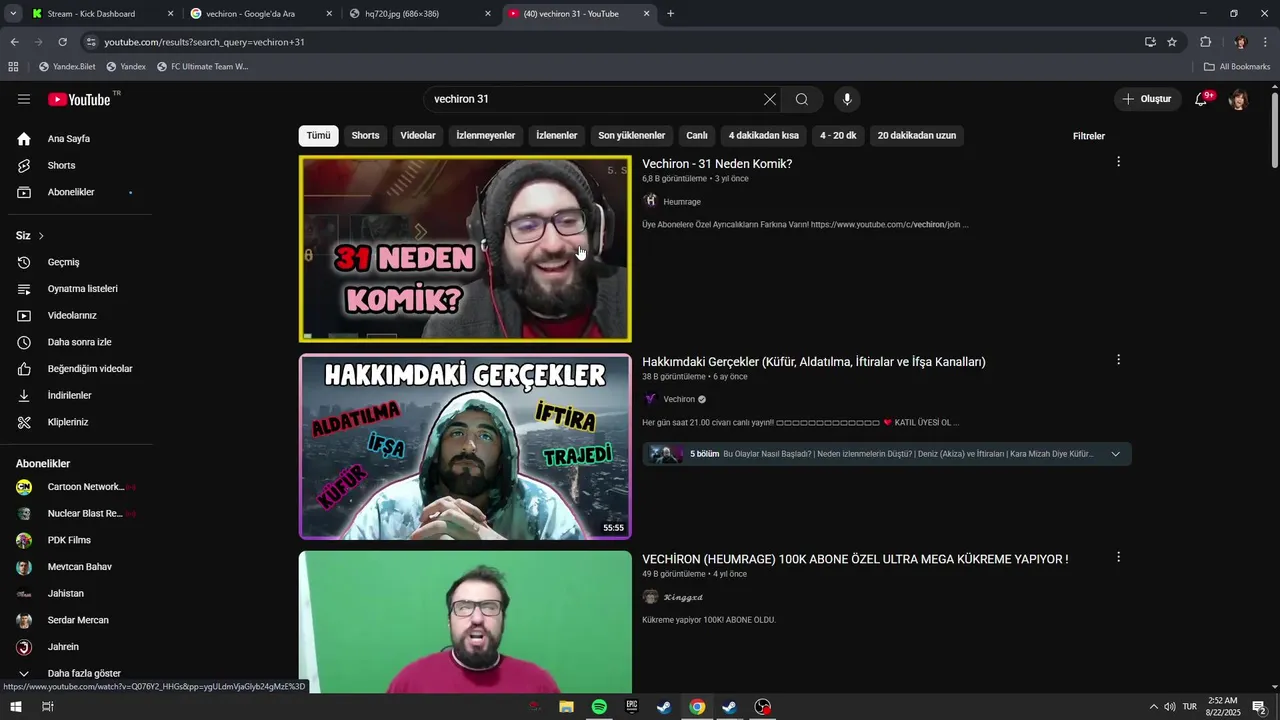1280x720 pixels.
Task: Clear the search query with X icon
Action: 769,99
